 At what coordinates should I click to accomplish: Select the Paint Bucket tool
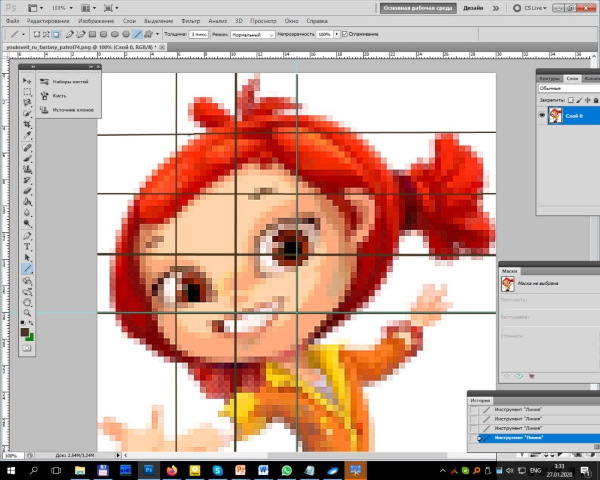point(27,201)
